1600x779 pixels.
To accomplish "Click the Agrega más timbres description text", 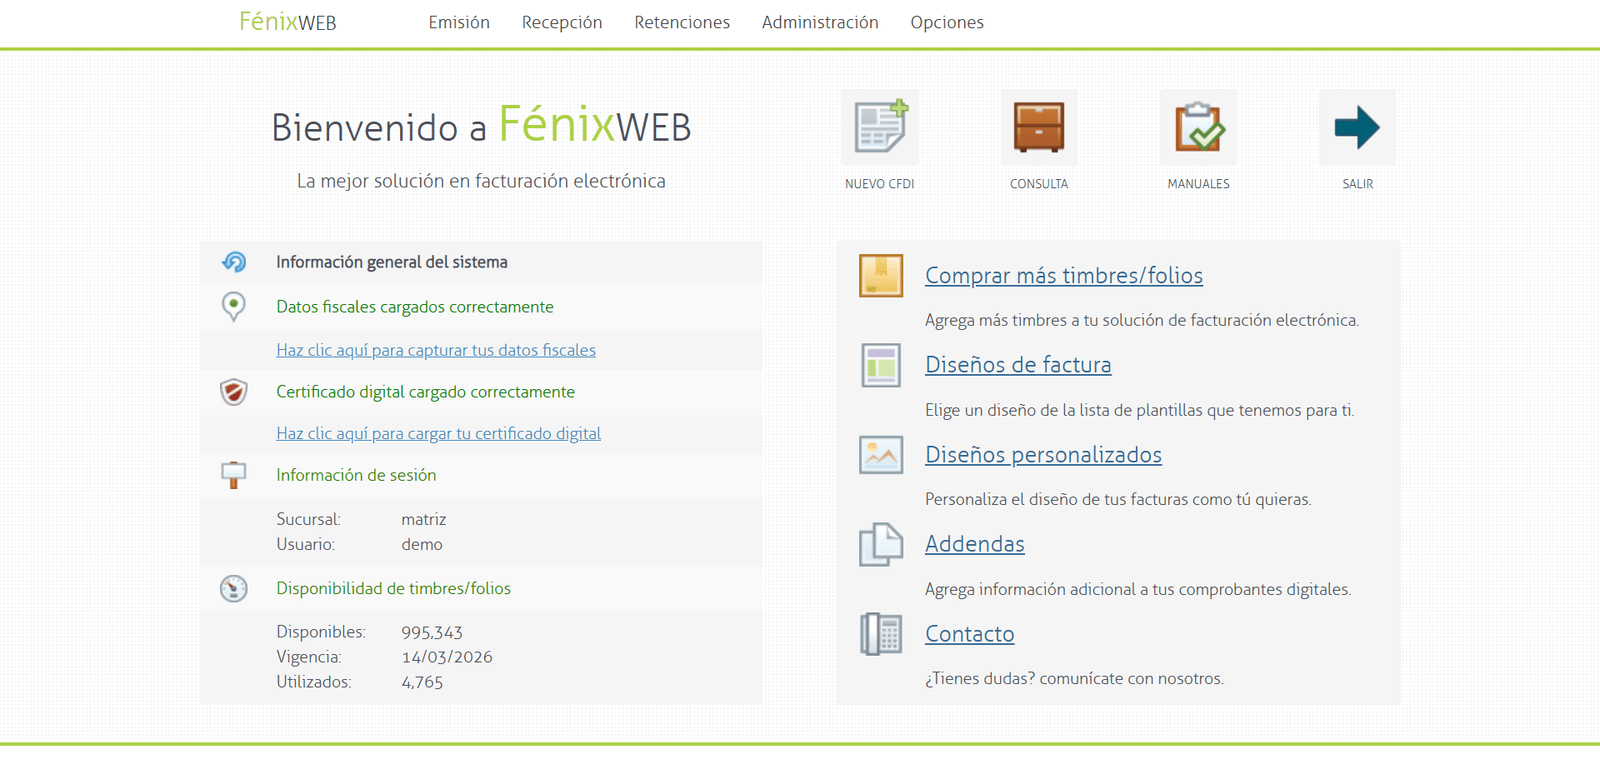I will (1142, 320).
